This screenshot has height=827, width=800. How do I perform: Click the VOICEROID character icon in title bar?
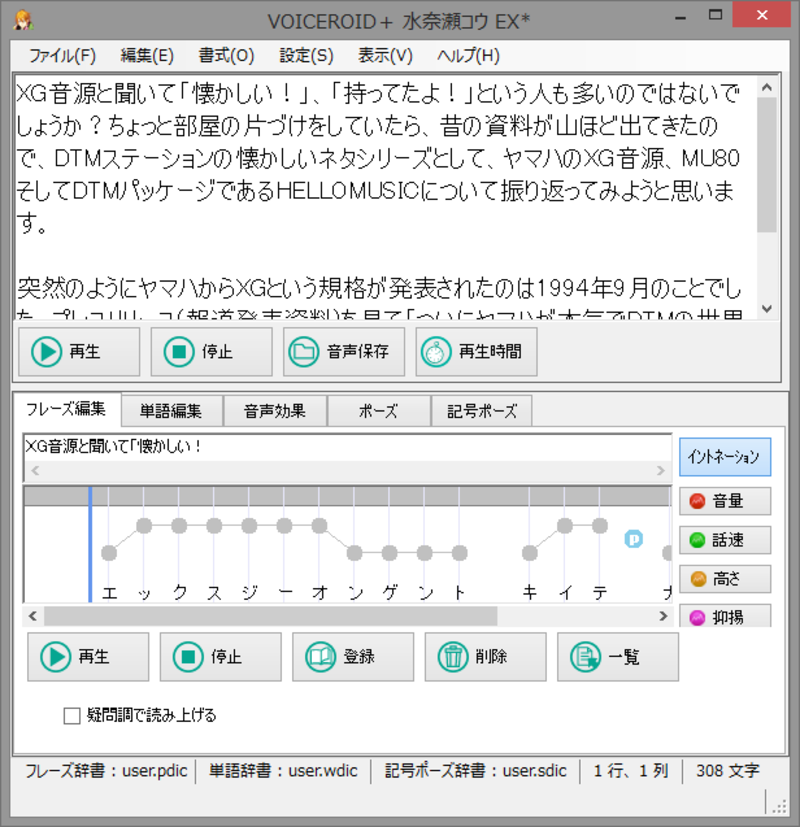pos(23,20)
